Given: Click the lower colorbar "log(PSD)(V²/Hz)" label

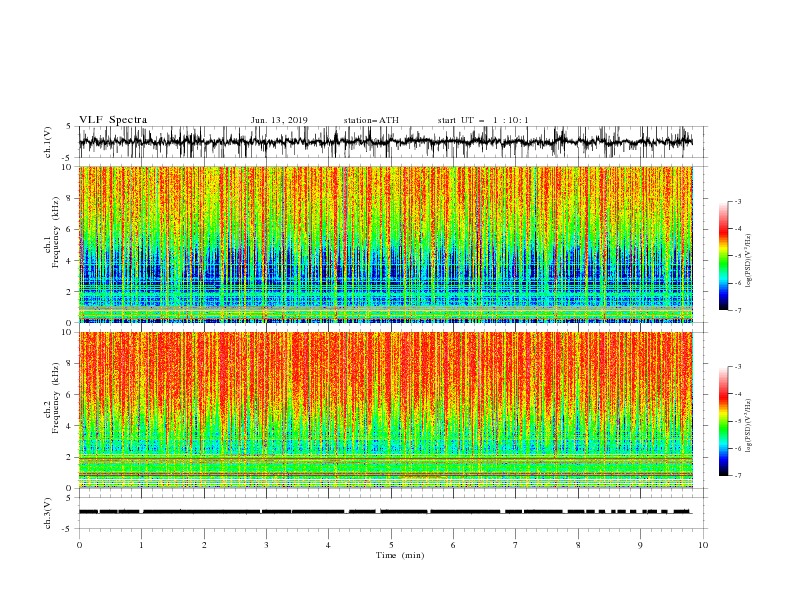Looking at the screenshot, I should (748, 425).
